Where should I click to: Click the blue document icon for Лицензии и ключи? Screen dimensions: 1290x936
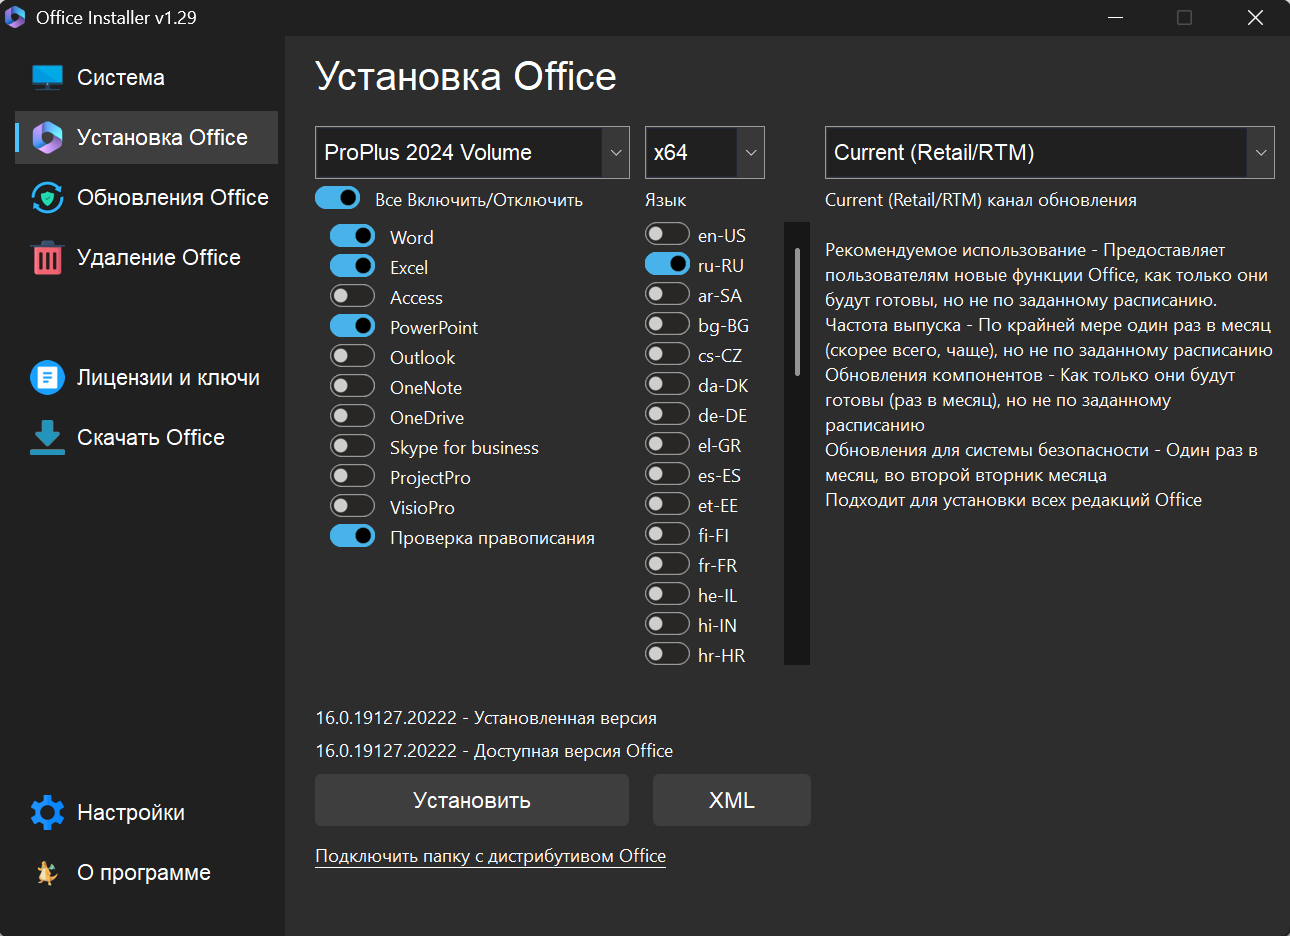(47, 378)
